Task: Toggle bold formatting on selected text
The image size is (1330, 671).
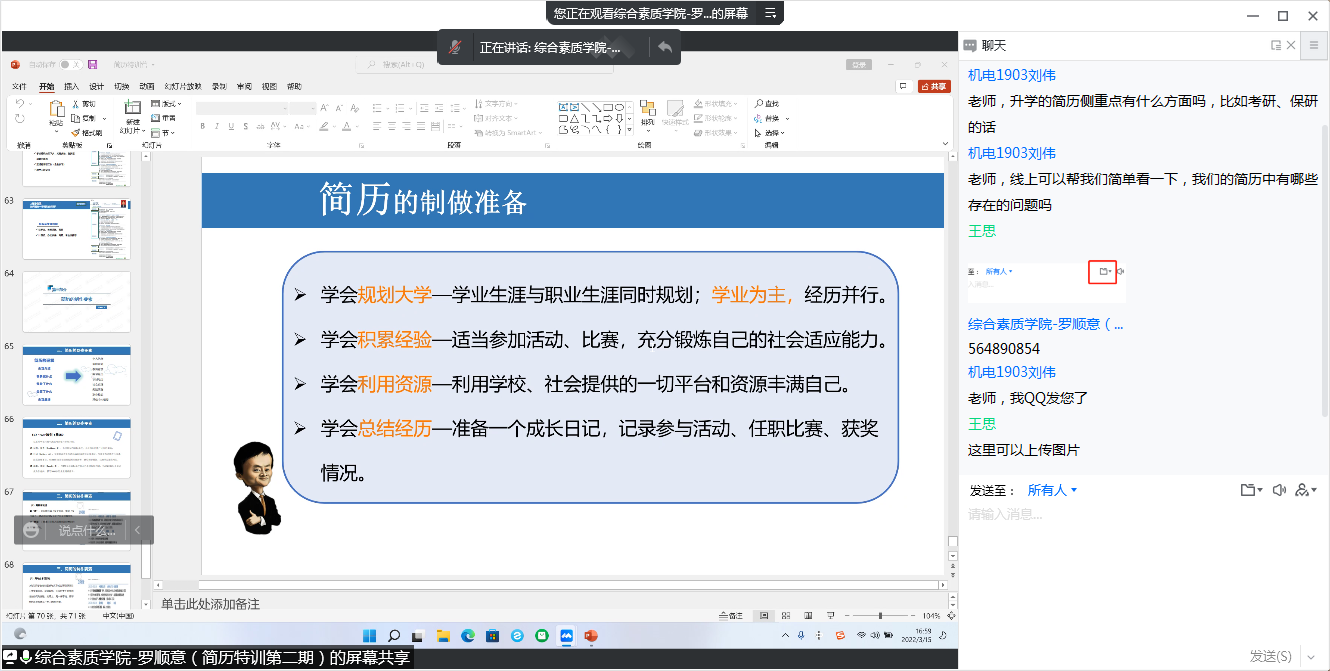Action: 203,126
